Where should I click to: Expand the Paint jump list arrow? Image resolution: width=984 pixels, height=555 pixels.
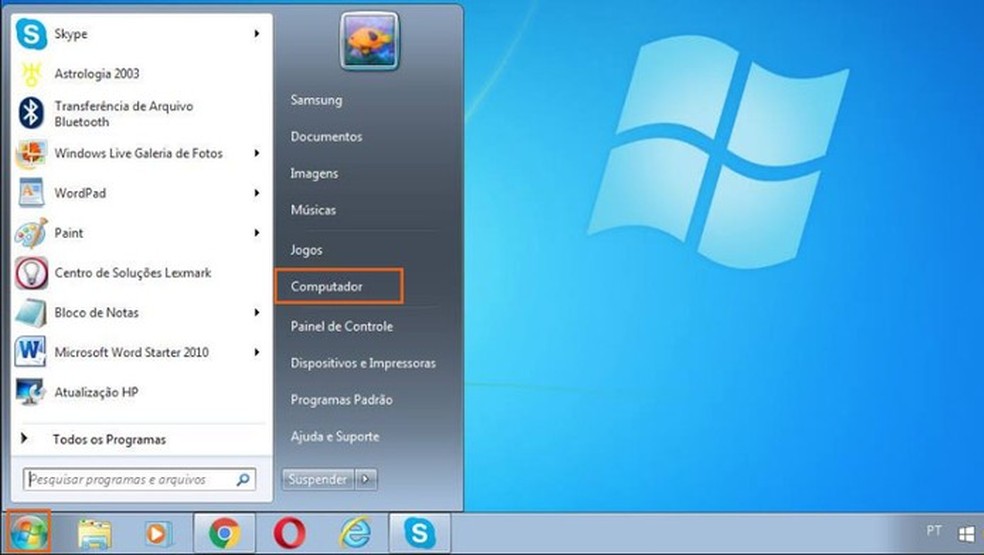(257, 233)
